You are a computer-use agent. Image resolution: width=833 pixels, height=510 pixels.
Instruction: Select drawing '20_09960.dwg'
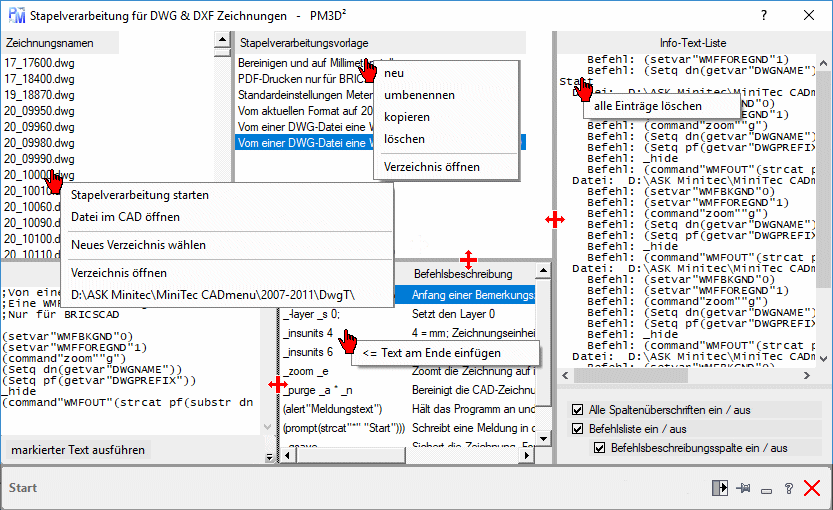coord(39,126)
